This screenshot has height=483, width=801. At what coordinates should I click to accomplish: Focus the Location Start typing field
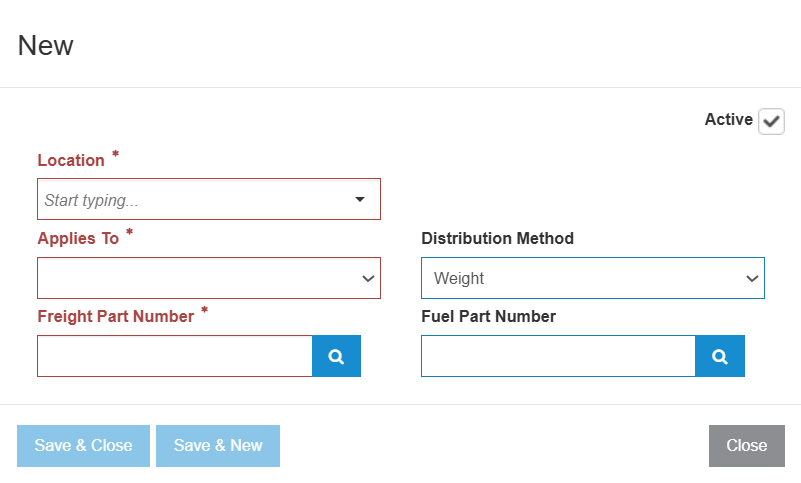[x=194, y=199]
